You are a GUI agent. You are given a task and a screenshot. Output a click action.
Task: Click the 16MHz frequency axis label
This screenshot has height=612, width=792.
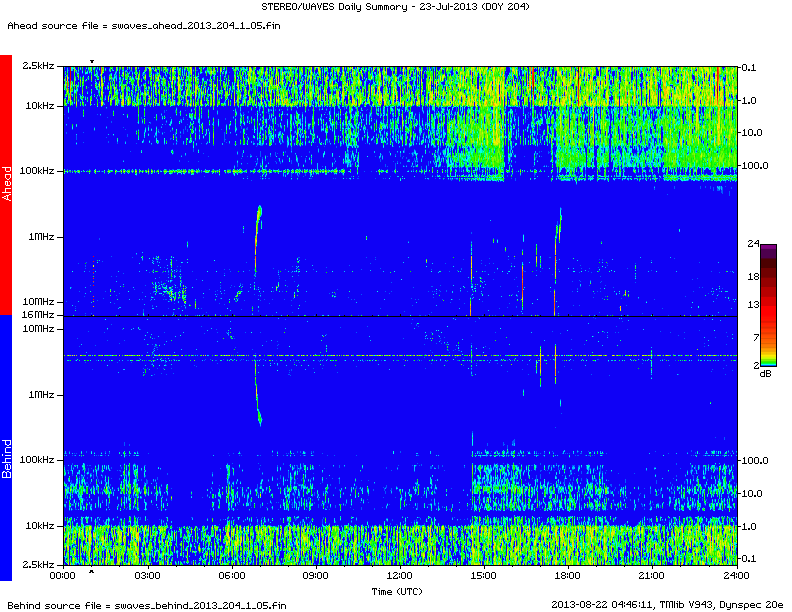[38, 316]
